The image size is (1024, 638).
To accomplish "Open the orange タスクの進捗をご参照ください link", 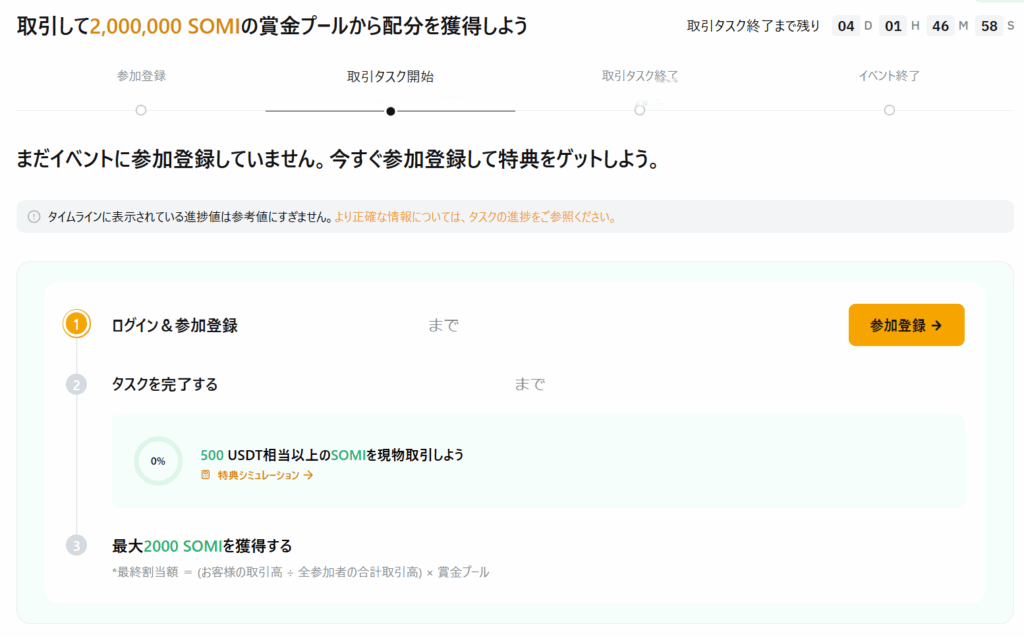I will 475,216.
